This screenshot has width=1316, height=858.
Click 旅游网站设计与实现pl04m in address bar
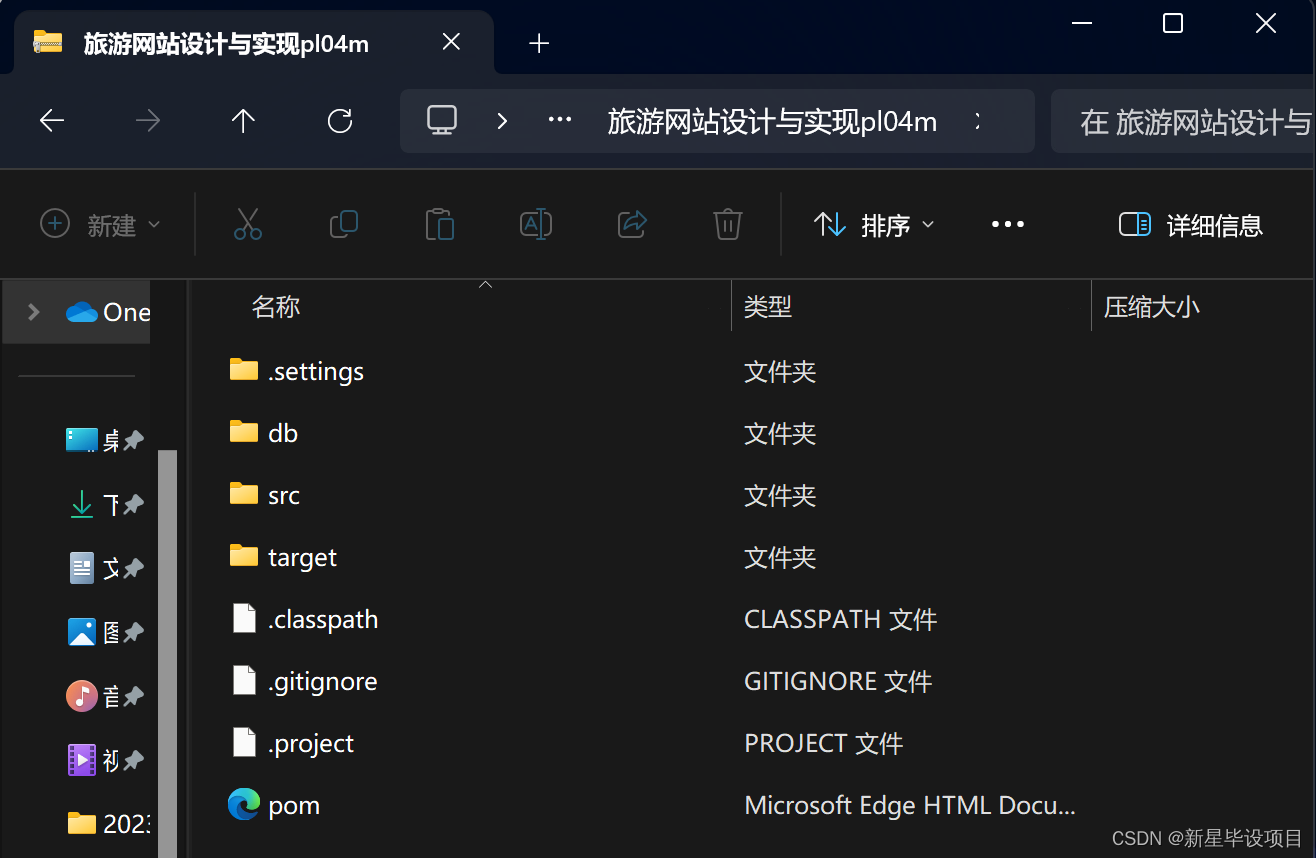[772, 122]
